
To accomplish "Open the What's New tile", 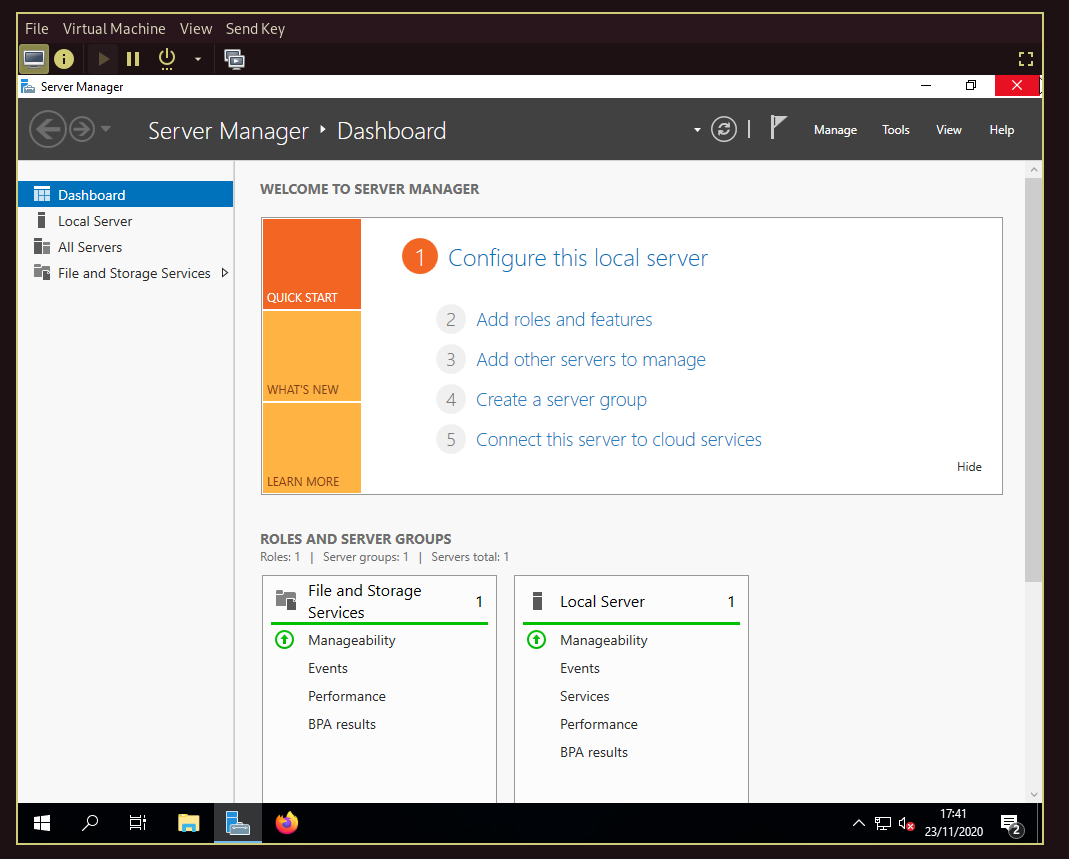I will 312,356.
